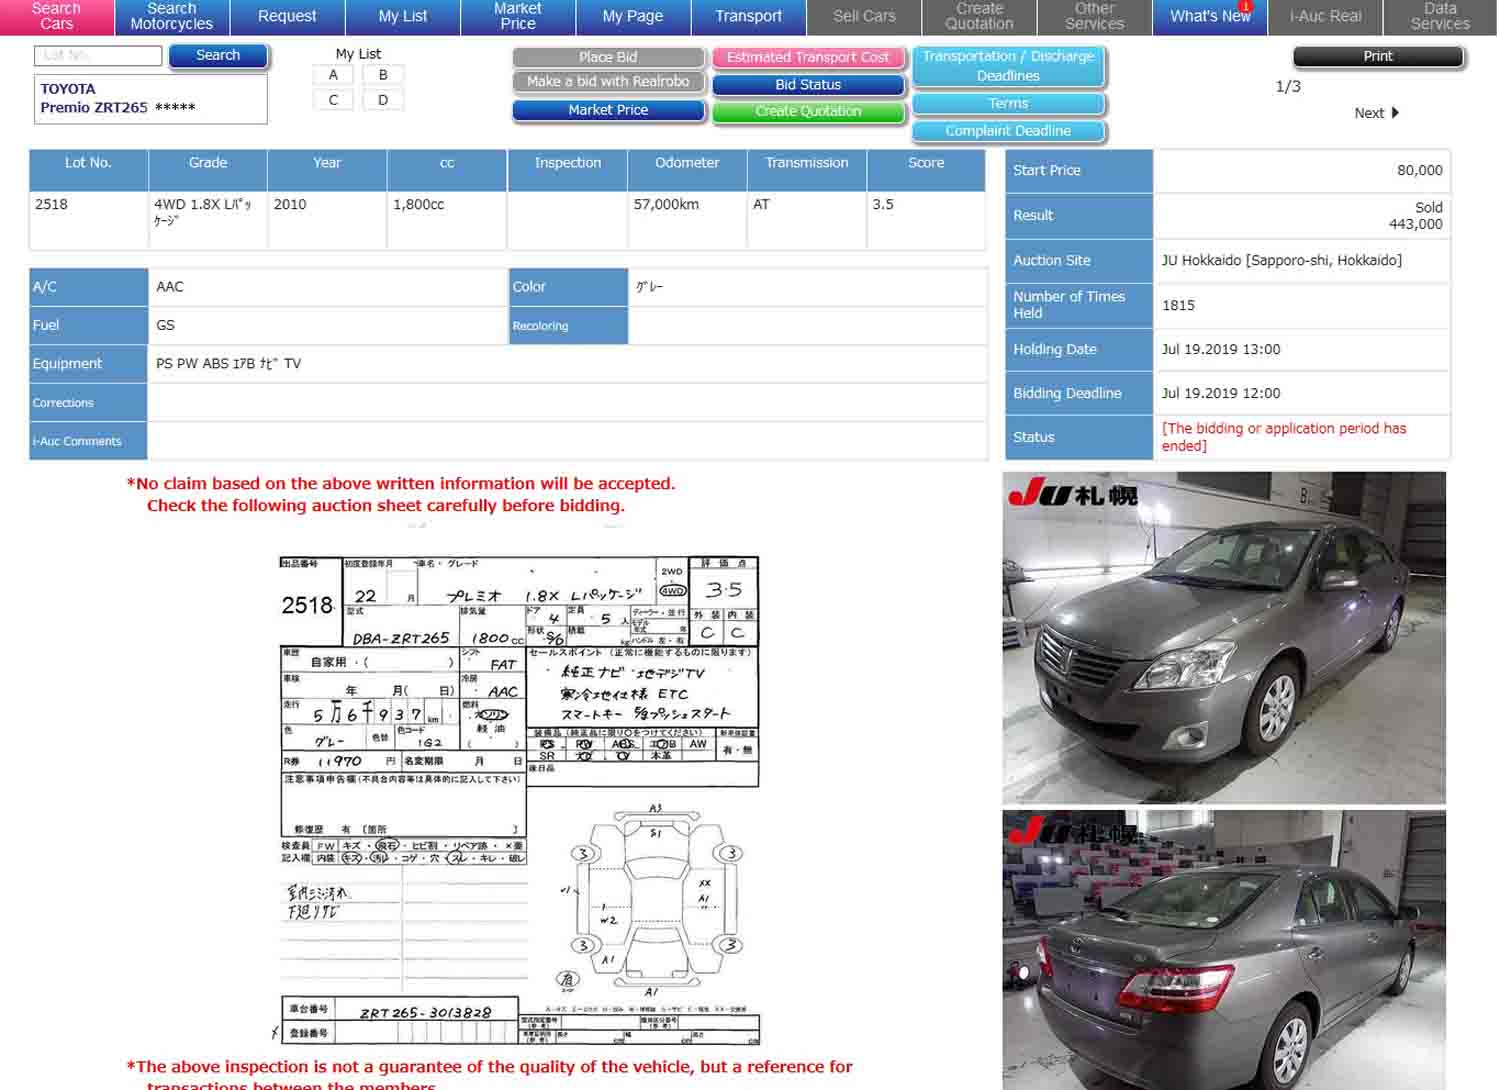
Task: Select the page counter 1/3
Action: [1288, 87]
